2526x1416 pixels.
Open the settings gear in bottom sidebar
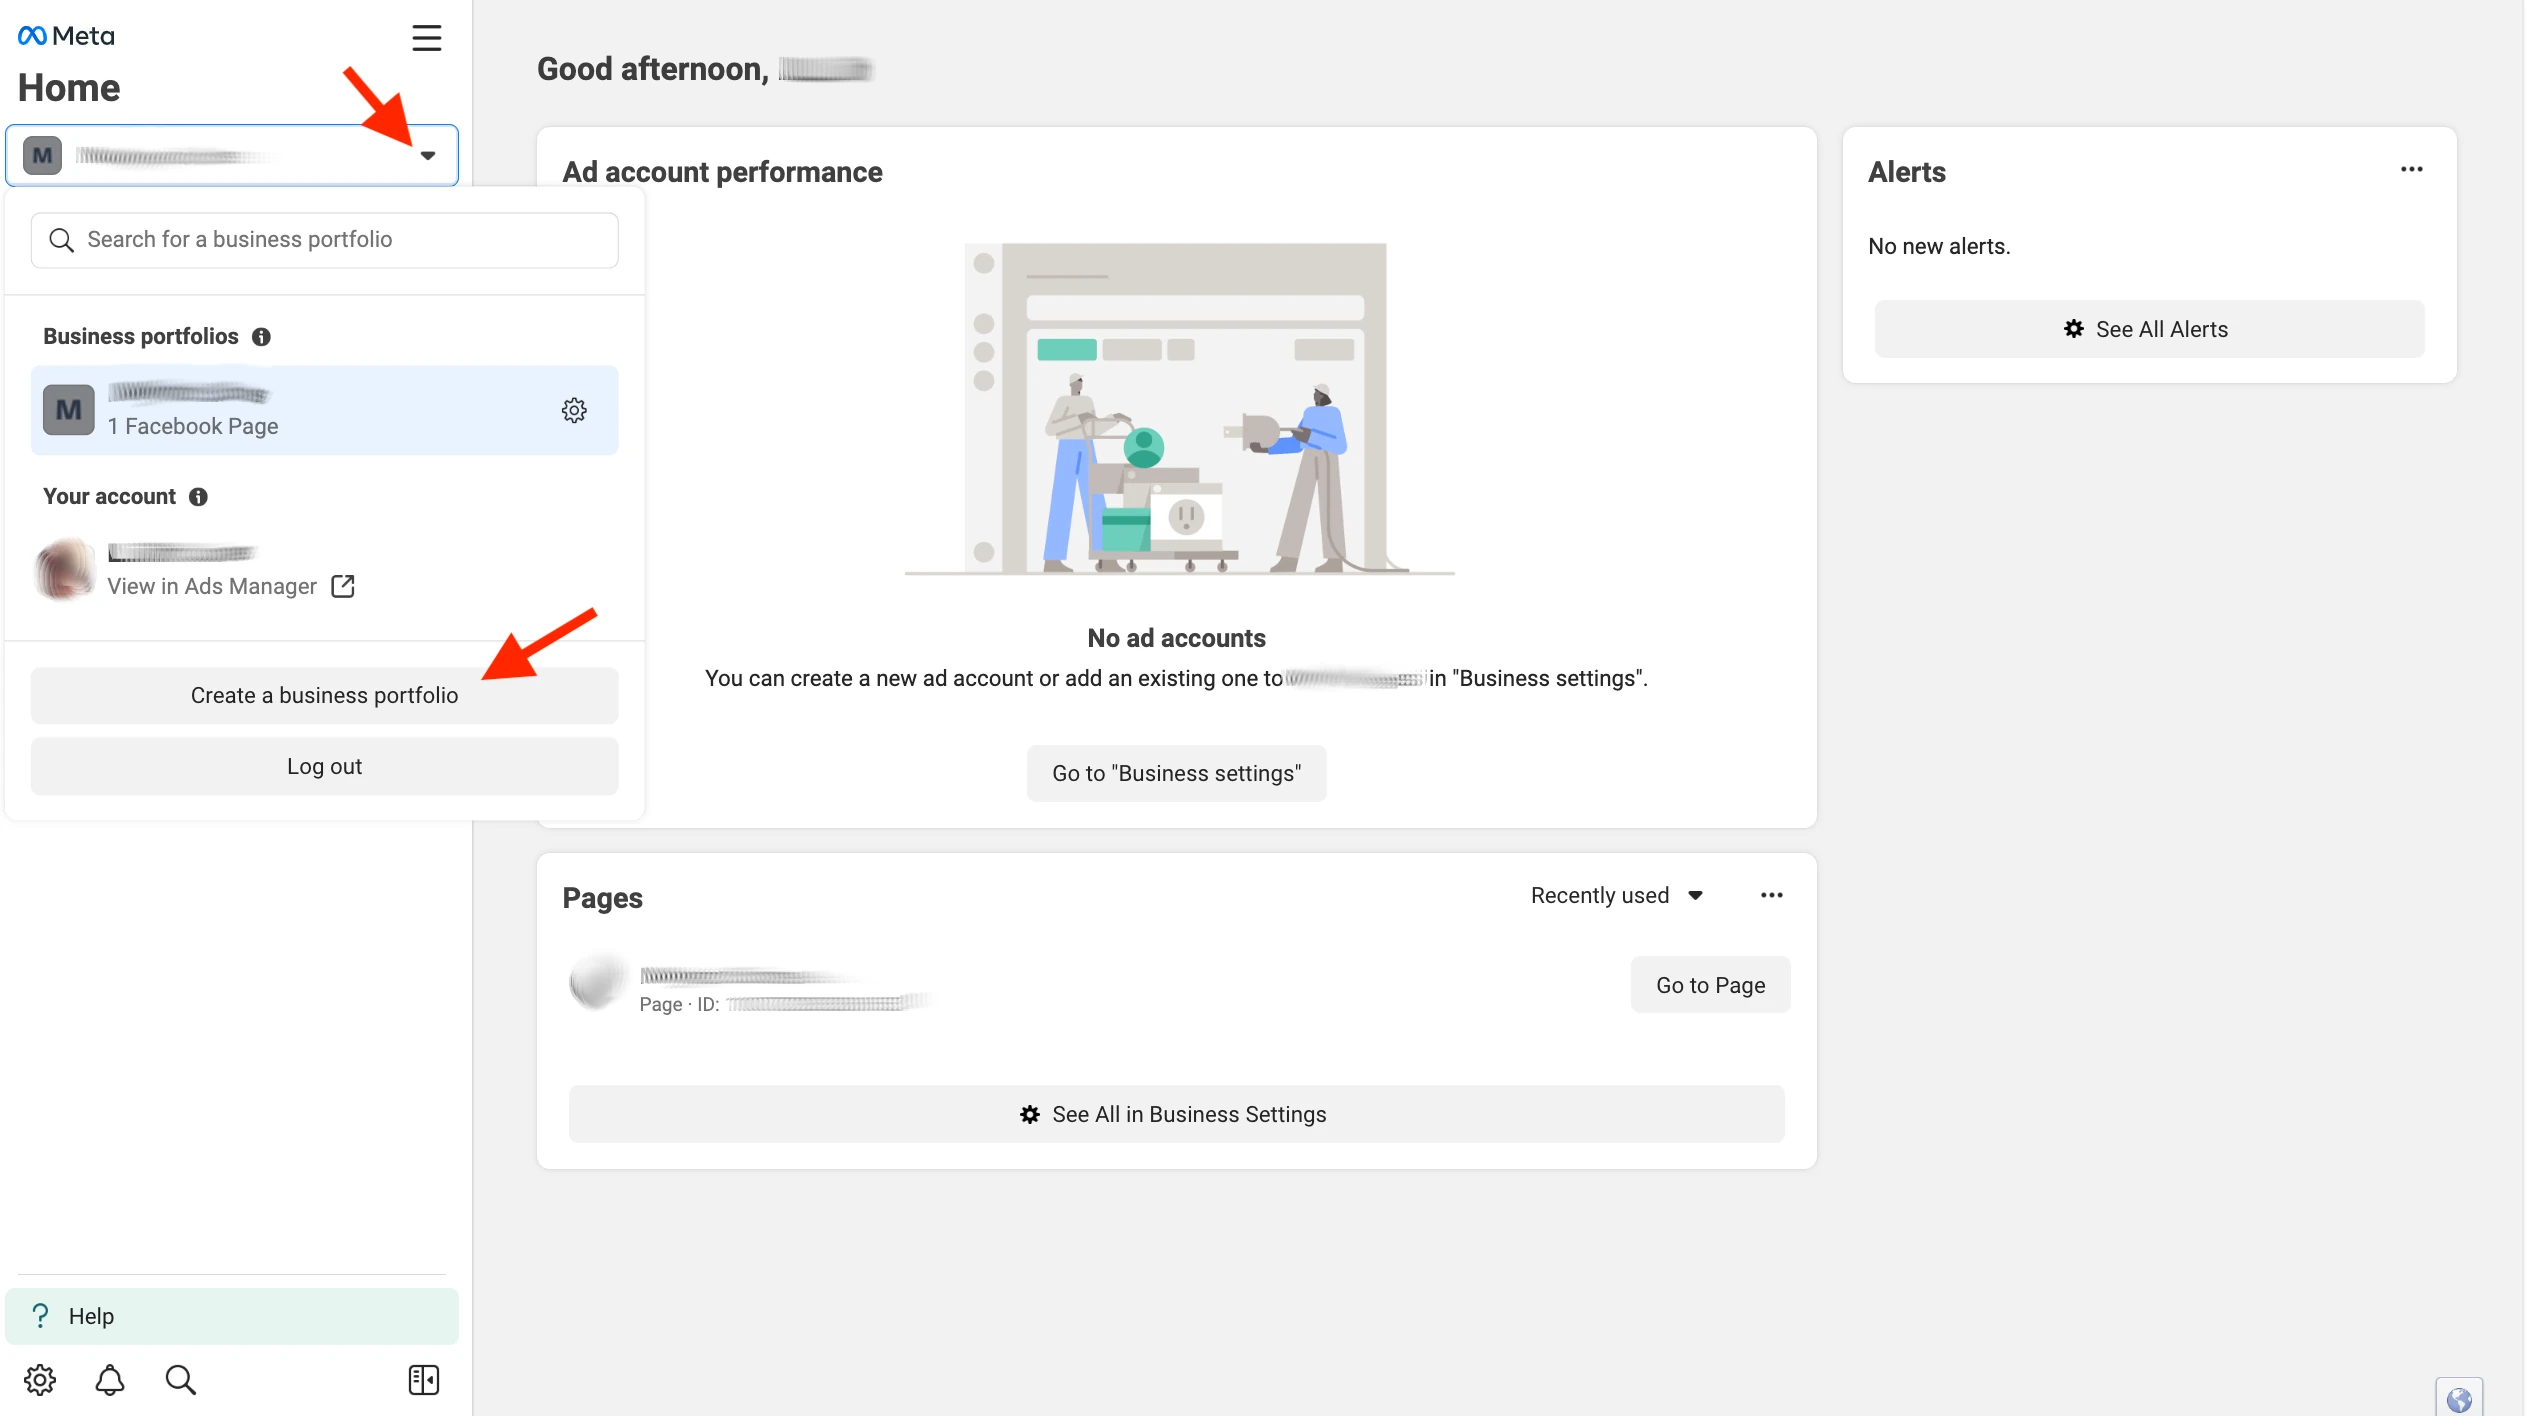point(40,1381)
